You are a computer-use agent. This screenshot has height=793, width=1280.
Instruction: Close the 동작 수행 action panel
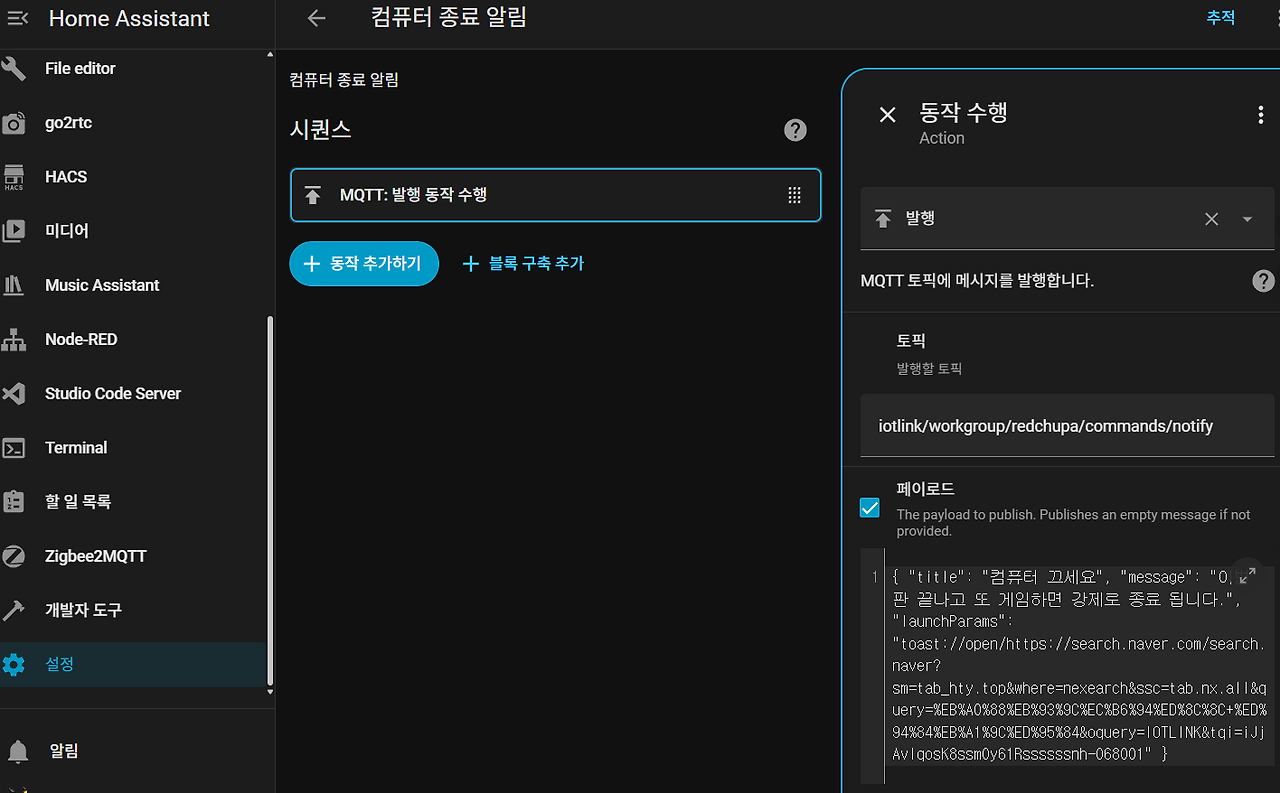point(887,115)
